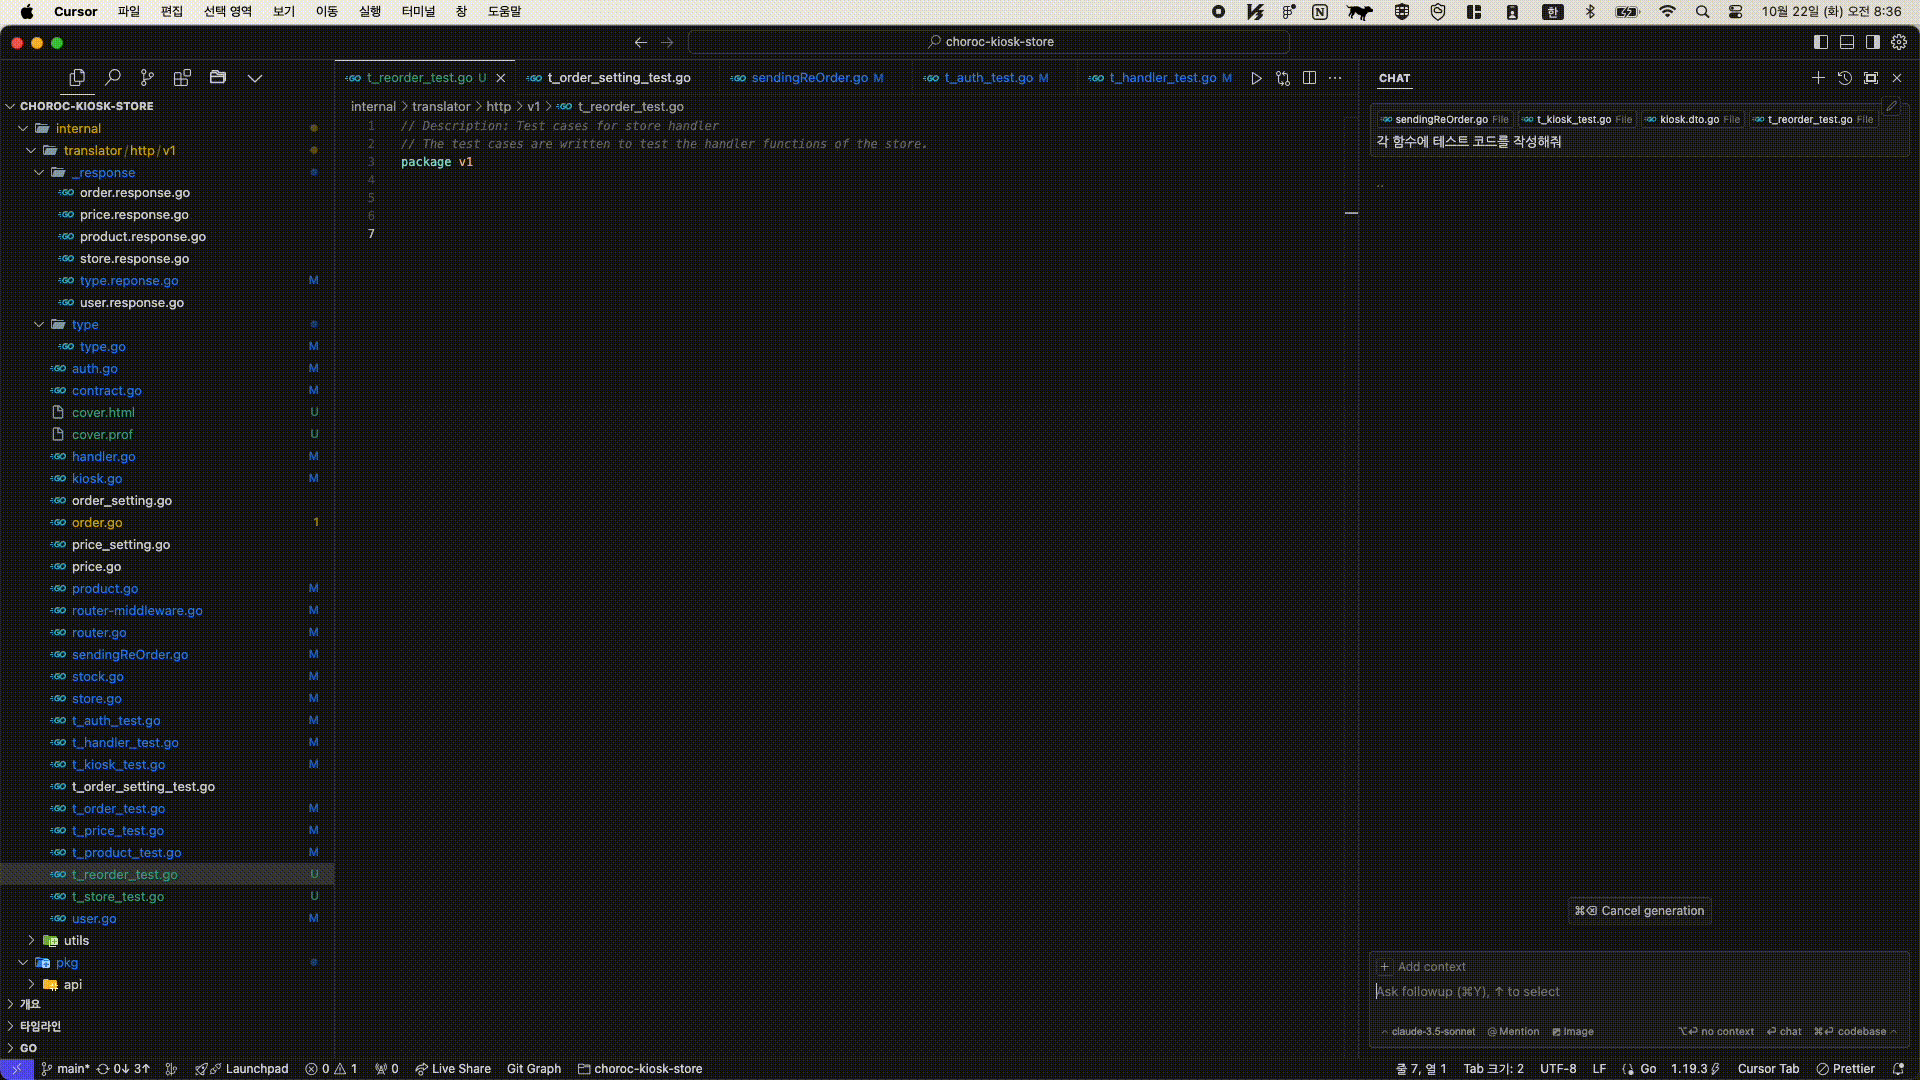This screenshot has width=1920, height=1080.
Task: Click the split editor icon
Action: (x=1309, y=78)
